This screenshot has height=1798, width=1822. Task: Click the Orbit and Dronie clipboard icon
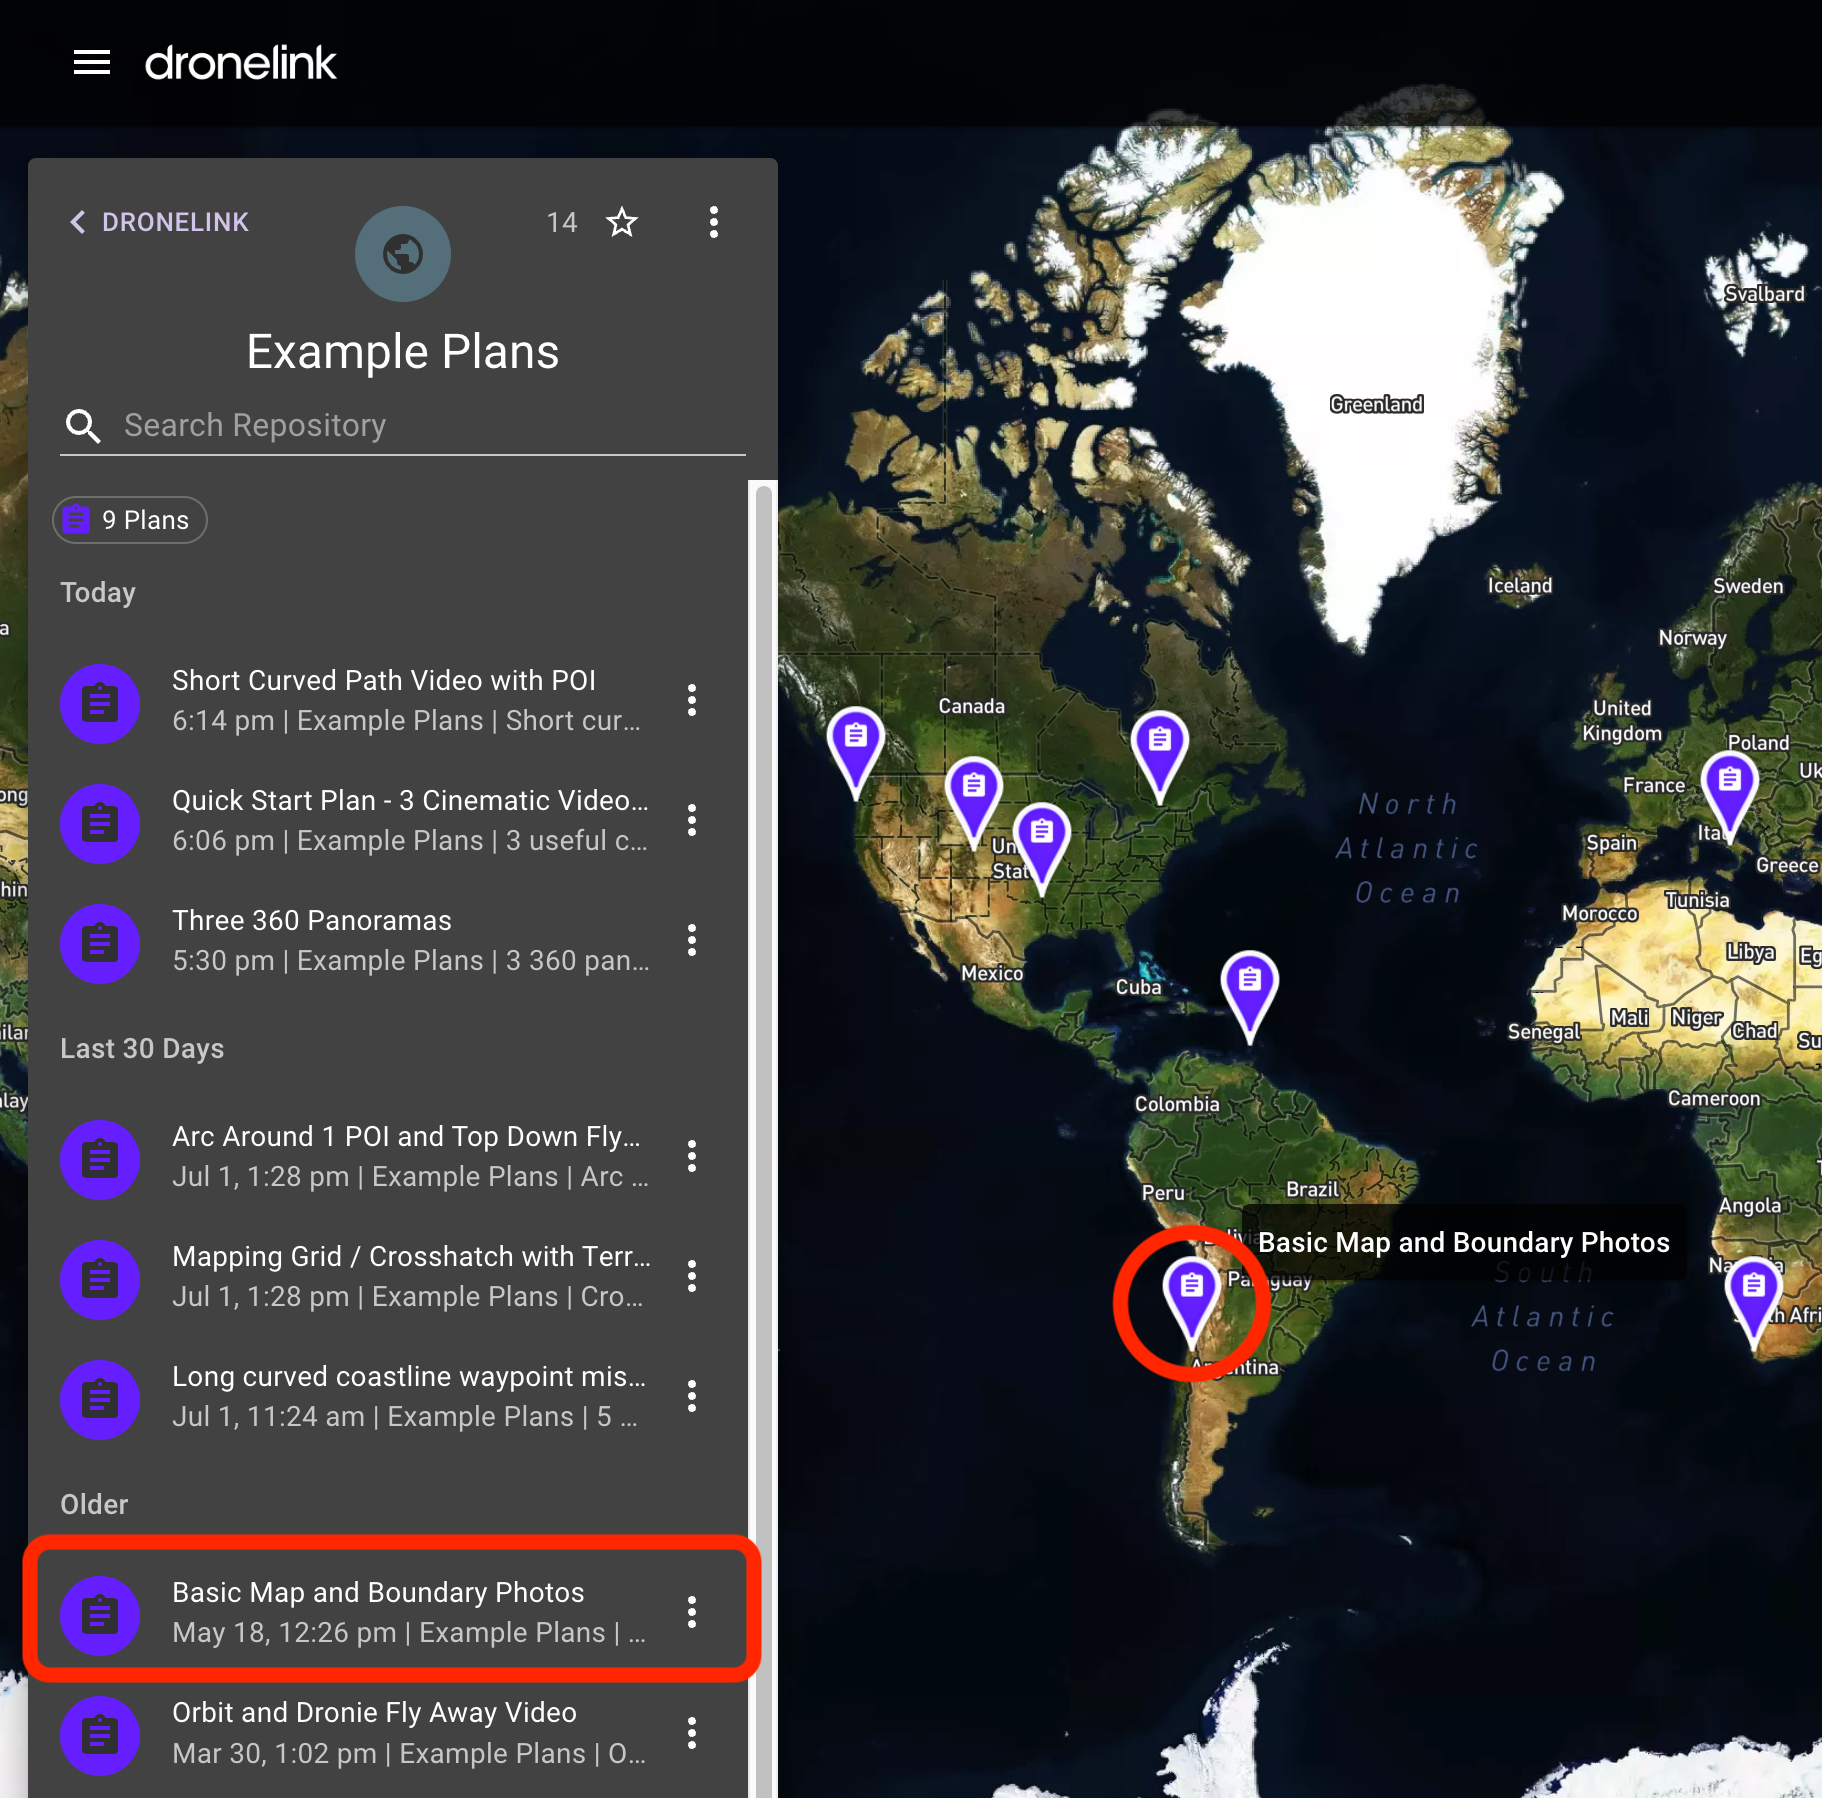pyautogui.click(x=100, y=1735)
